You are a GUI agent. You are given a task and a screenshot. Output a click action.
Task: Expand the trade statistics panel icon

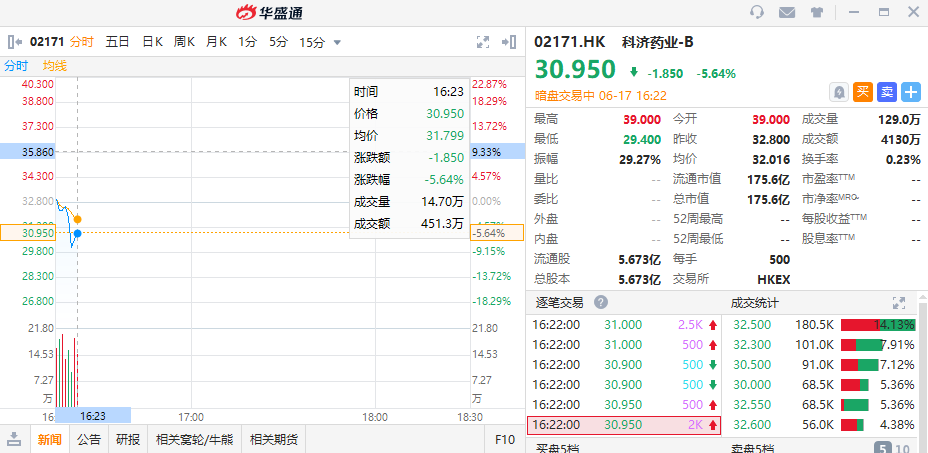pos(899,303)
